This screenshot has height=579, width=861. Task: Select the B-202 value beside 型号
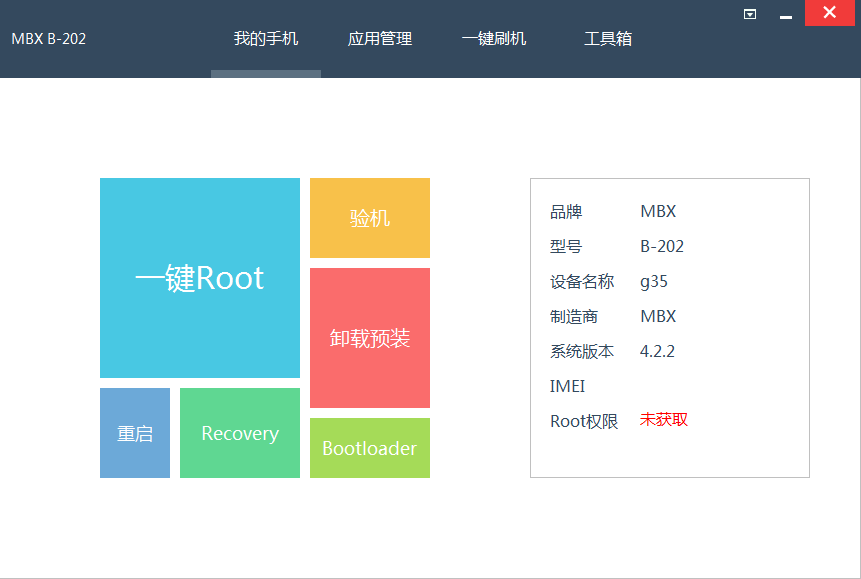(x=662, y=247)
